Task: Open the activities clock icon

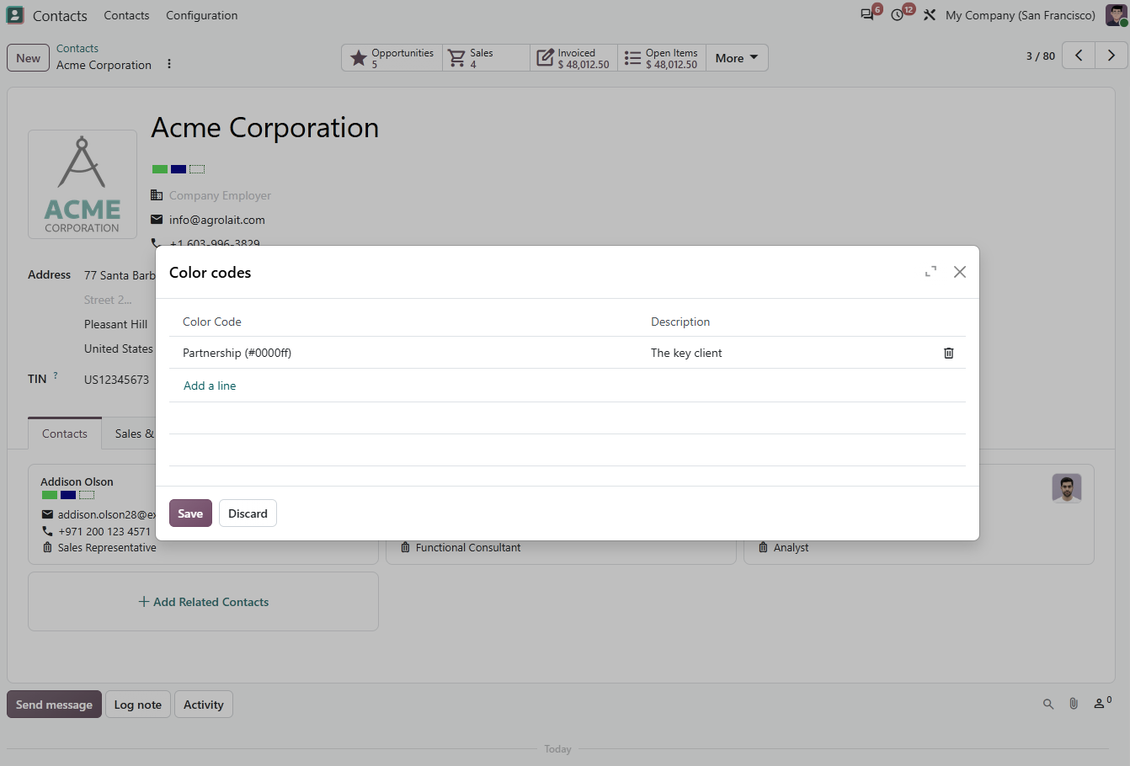Action: click(898, 14)
